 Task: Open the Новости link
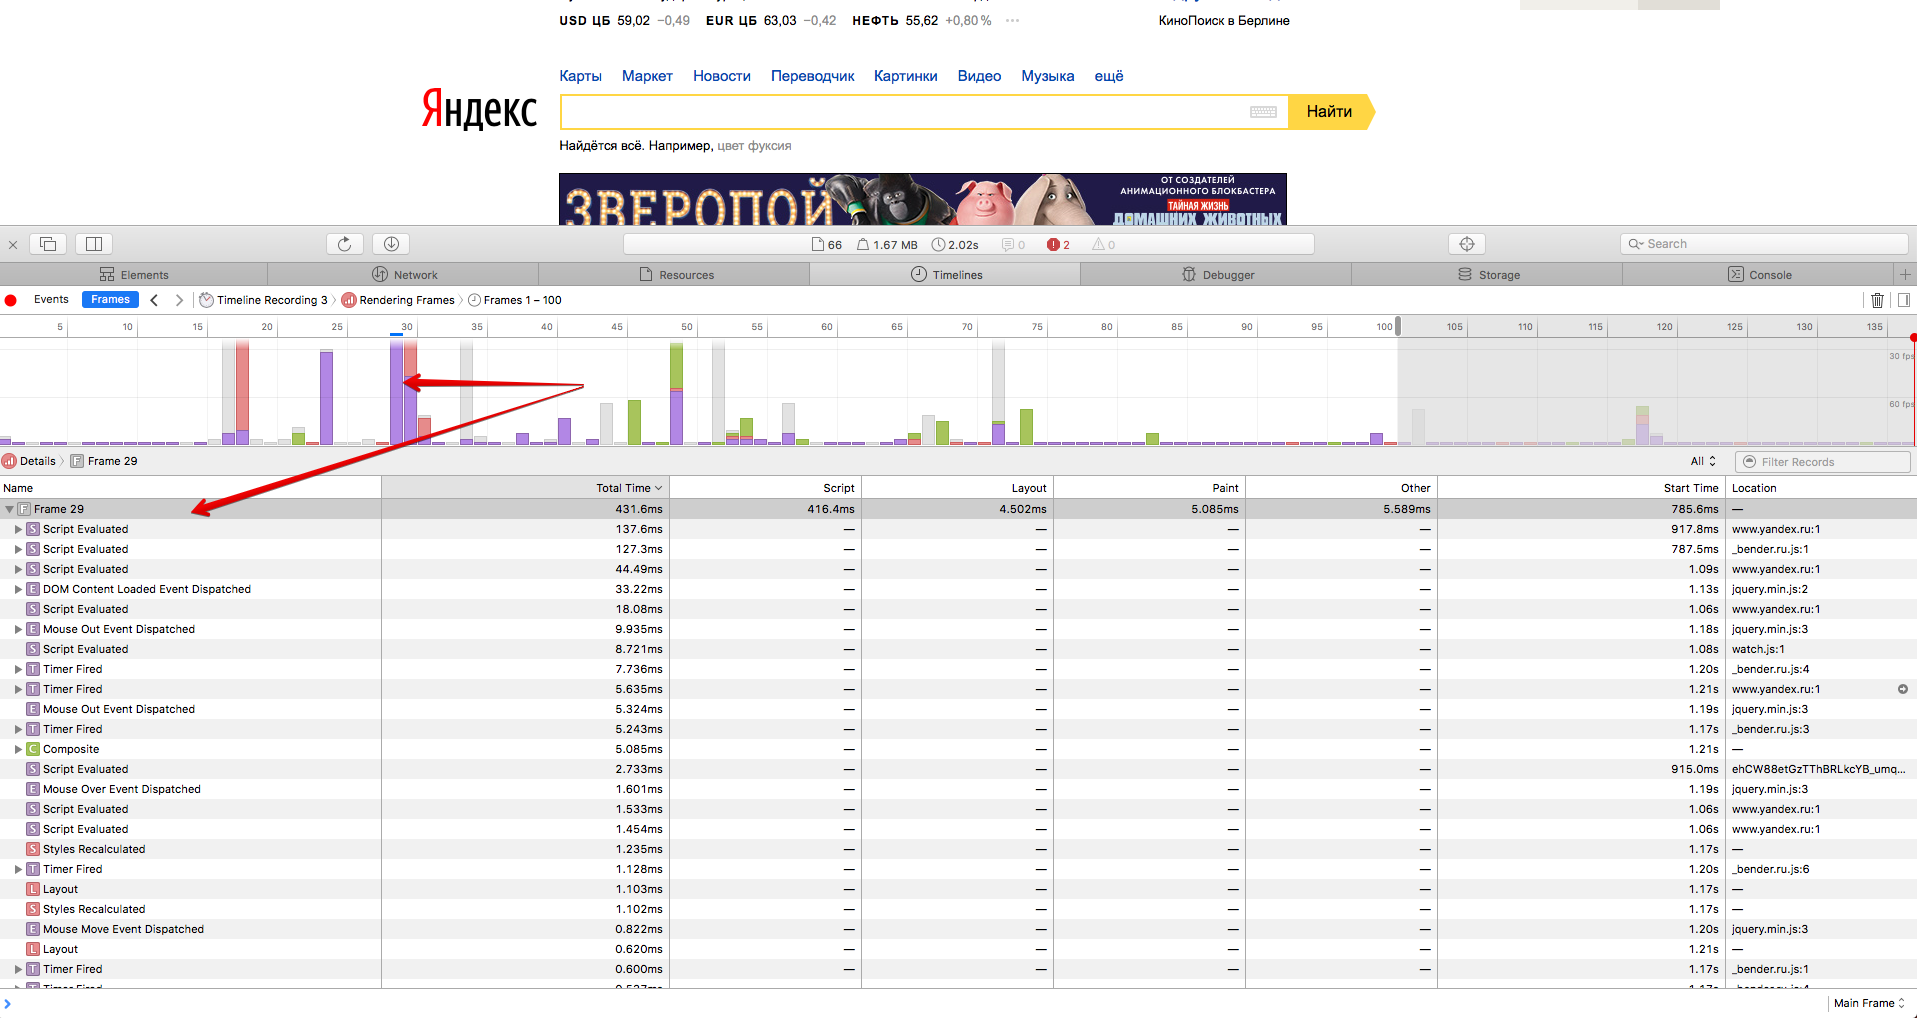point(722,76)
